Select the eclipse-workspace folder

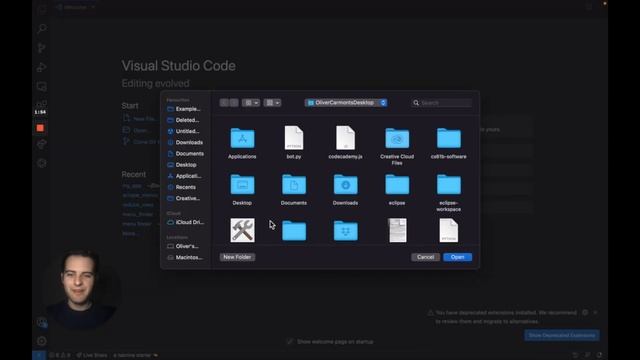[449, 192]
